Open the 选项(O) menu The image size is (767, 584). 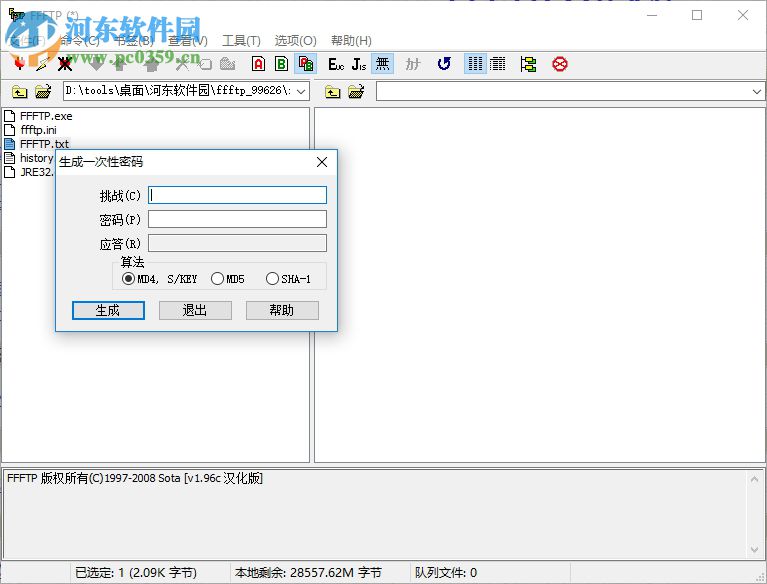tap(295, 41)
